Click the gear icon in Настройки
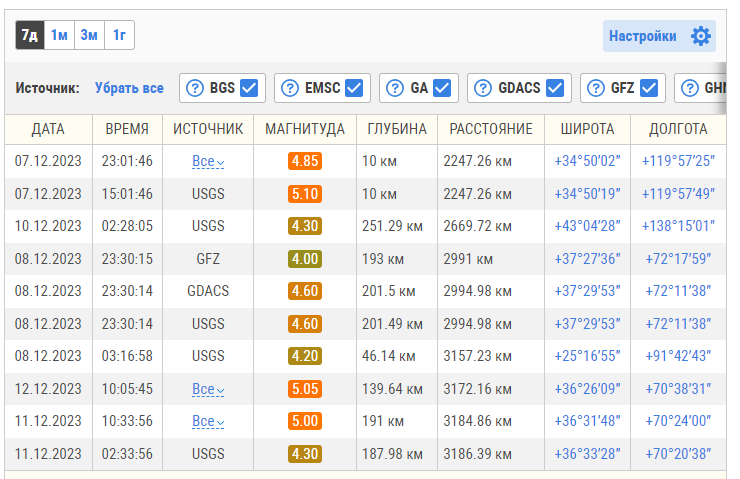Viewport: 740px width, 479px height. [x=701, y=36]
